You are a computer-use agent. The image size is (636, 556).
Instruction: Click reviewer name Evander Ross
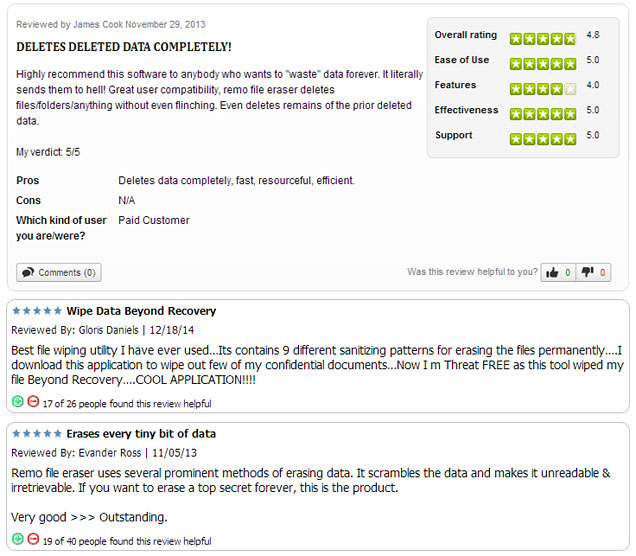pyautogui.click(x=110, y=453)
